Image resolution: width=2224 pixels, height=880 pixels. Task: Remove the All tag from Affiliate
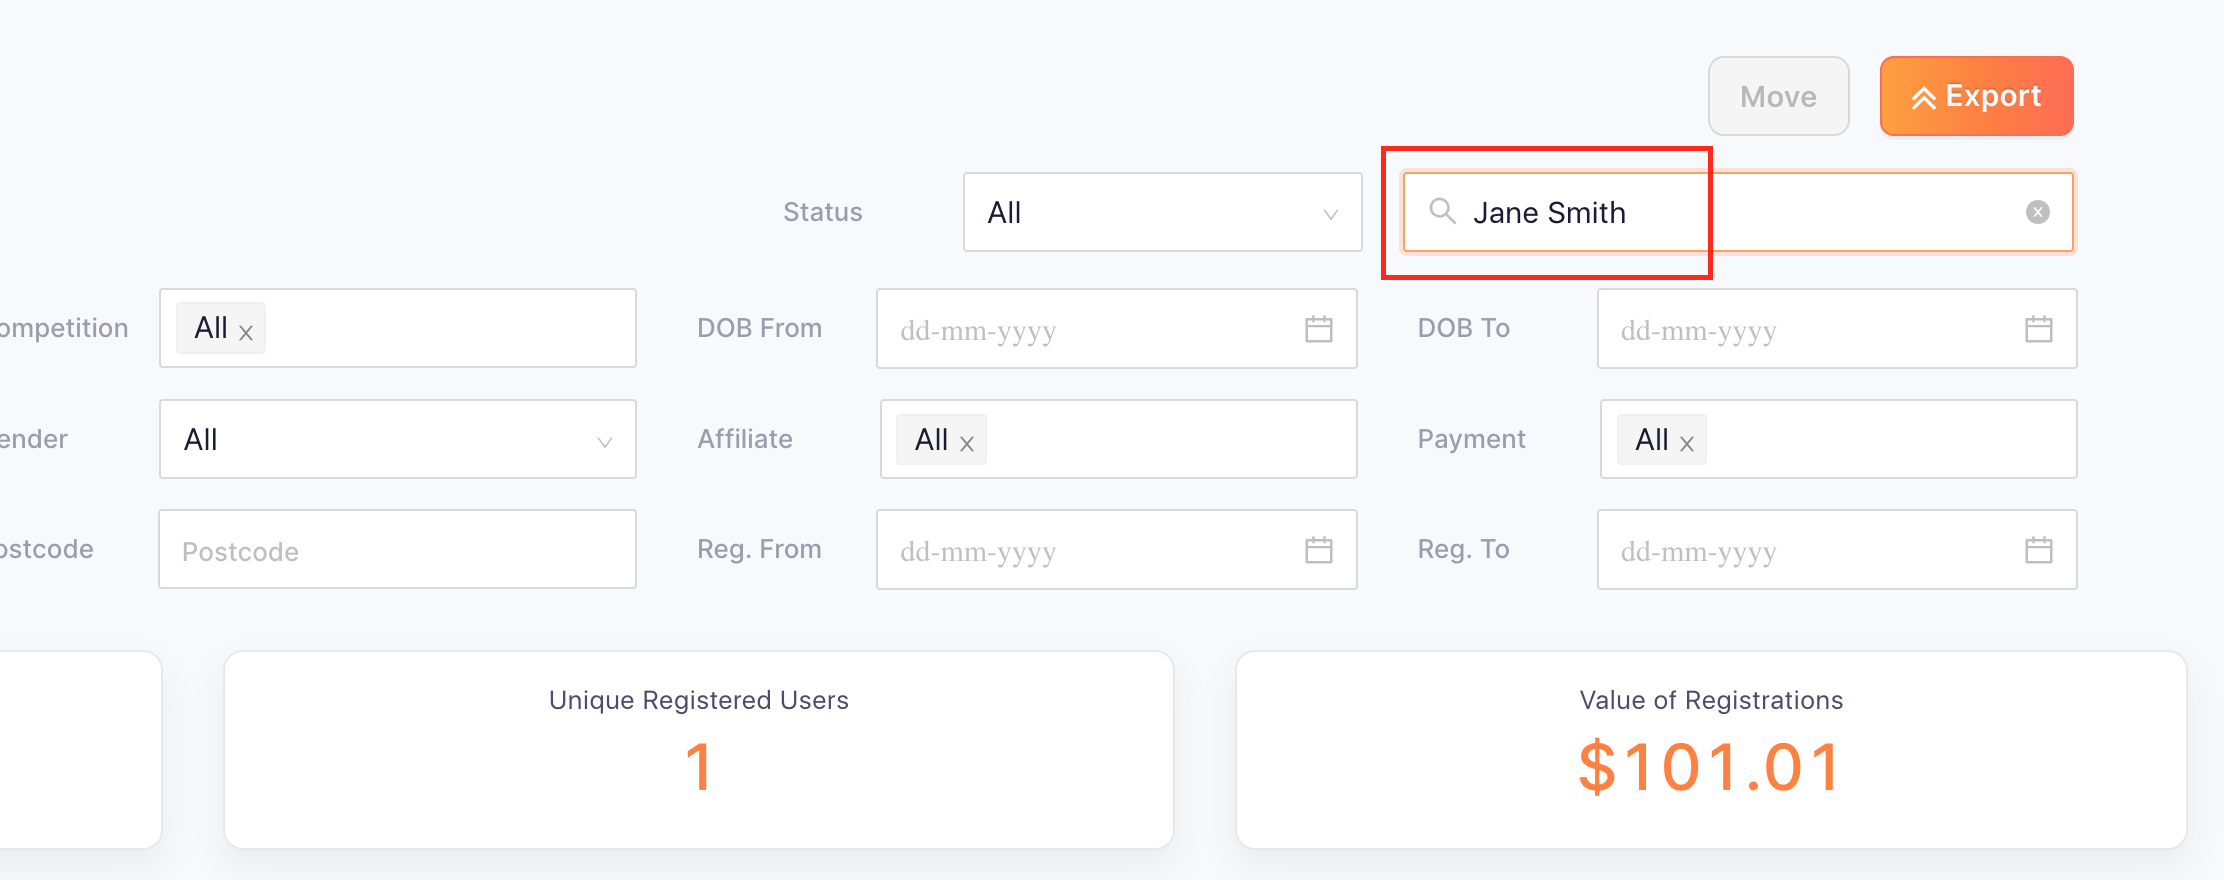(967, 444)
